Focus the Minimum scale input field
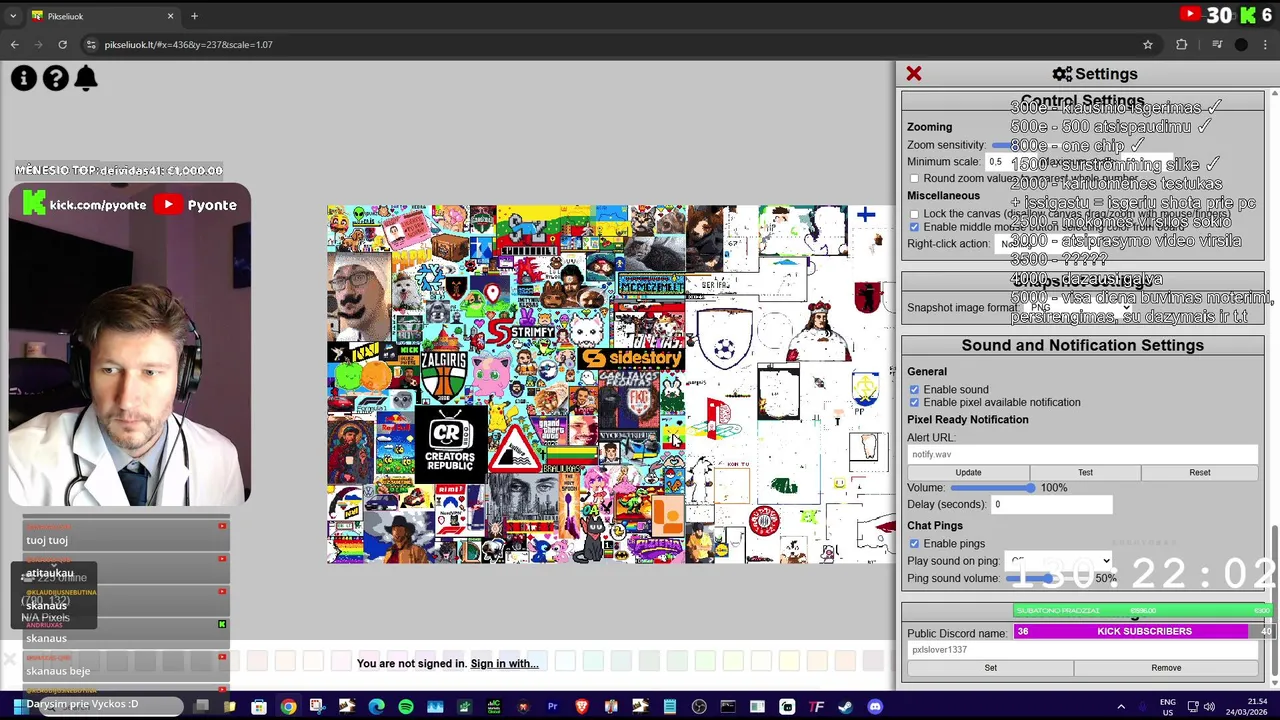Screen dimensions: 1280x720 tap(1010, 162)
